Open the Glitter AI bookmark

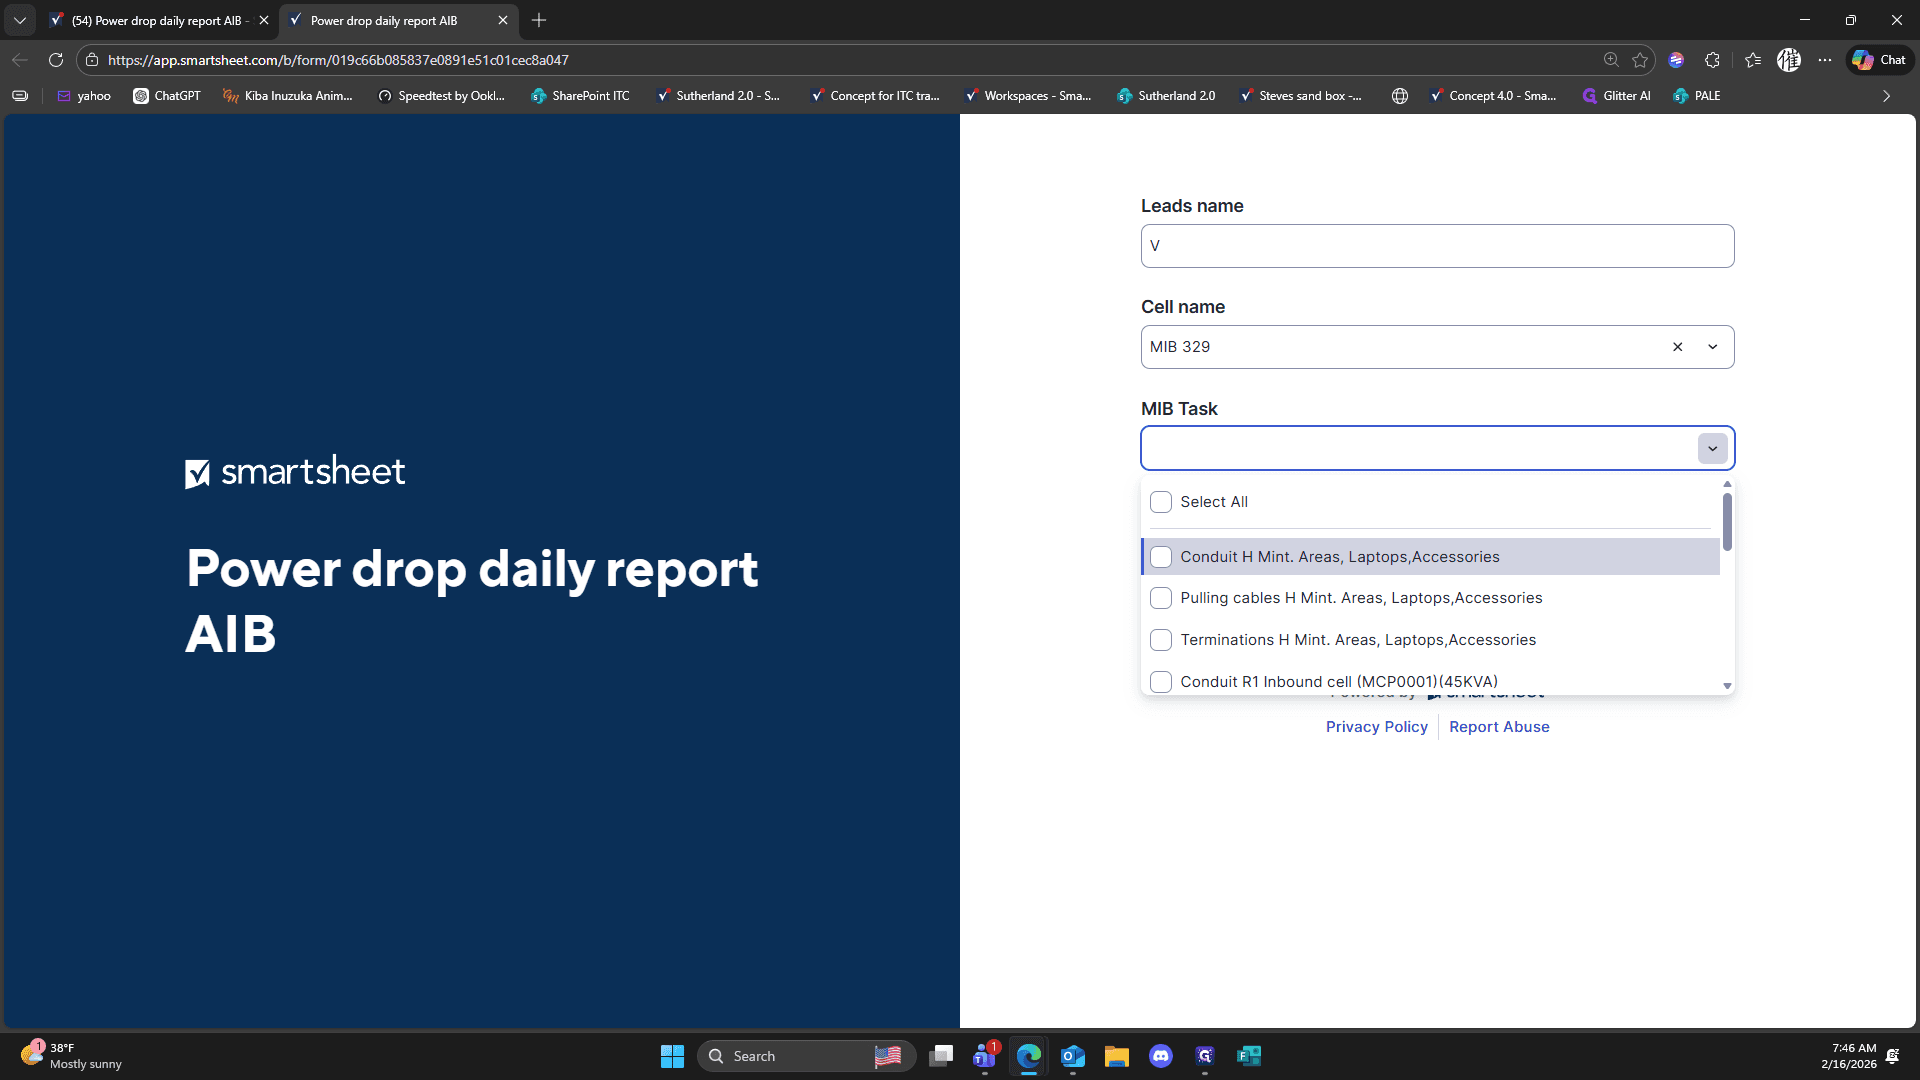1616,96
